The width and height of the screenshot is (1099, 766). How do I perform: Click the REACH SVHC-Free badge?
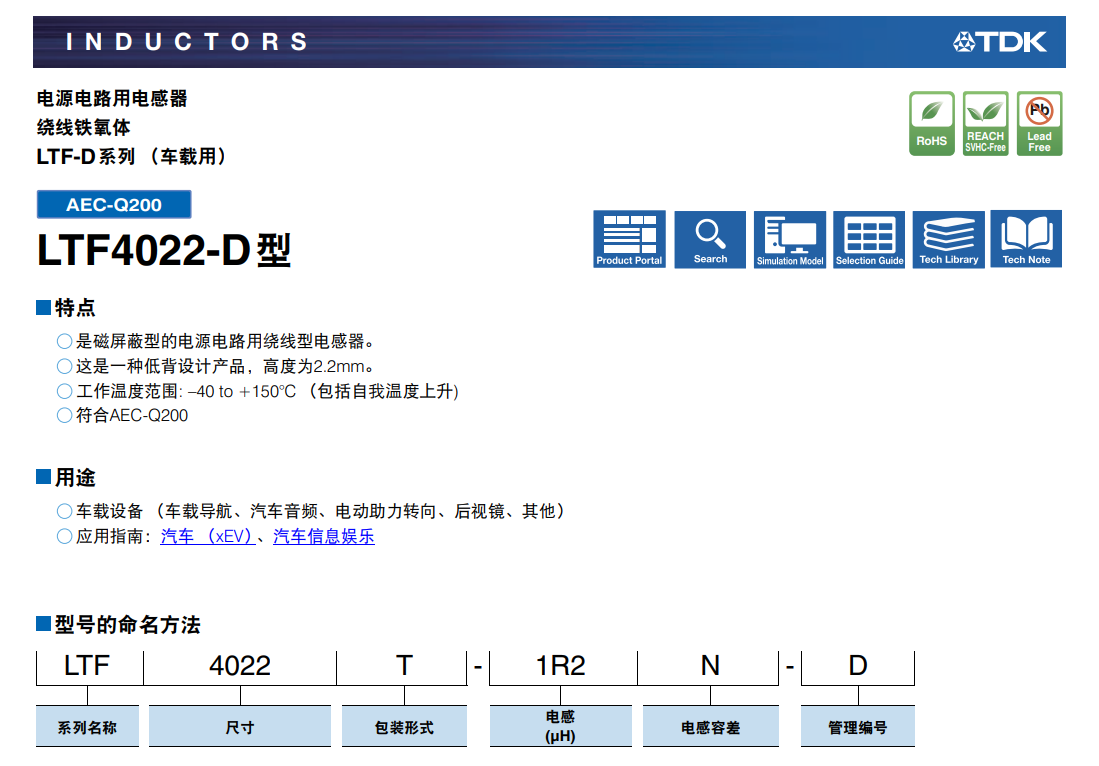pos(985,123)
